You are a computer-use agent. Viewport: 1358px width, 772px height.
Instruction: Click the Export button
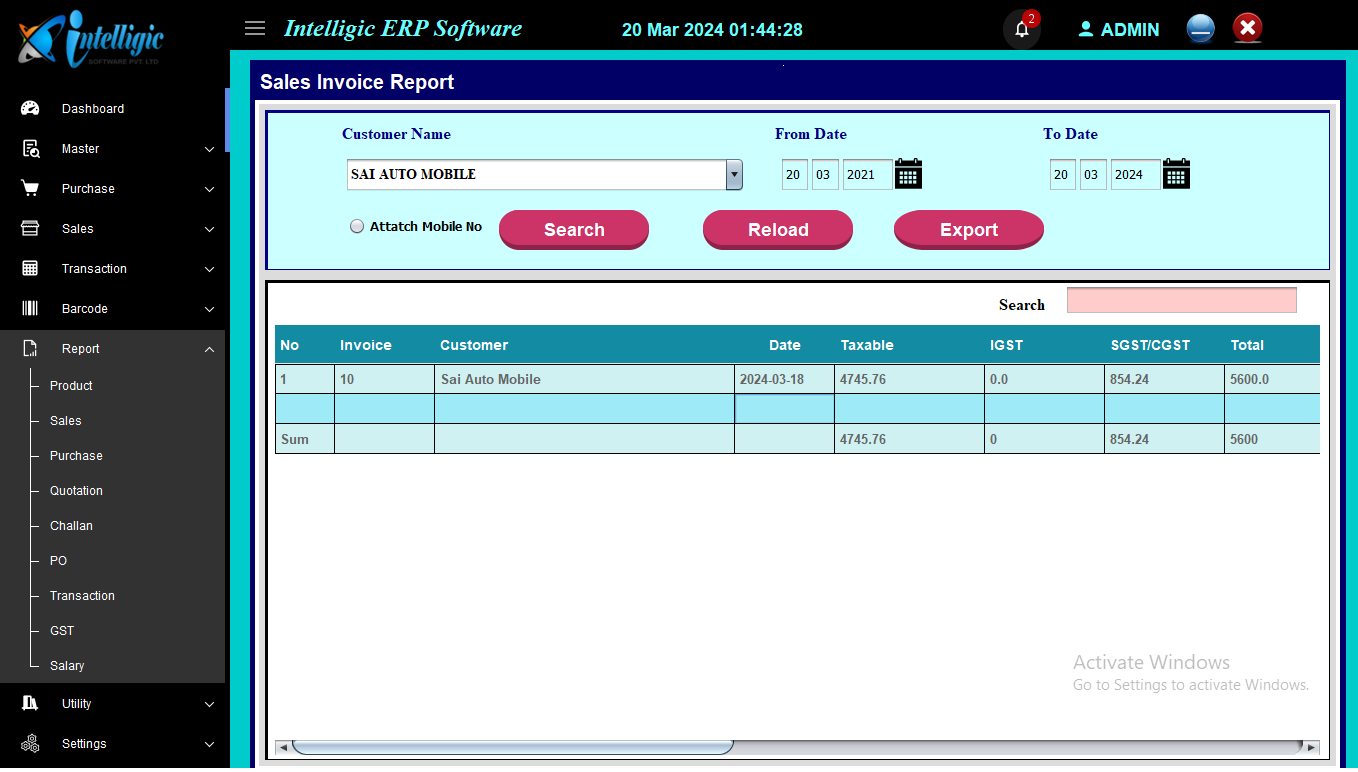point(968,230)
